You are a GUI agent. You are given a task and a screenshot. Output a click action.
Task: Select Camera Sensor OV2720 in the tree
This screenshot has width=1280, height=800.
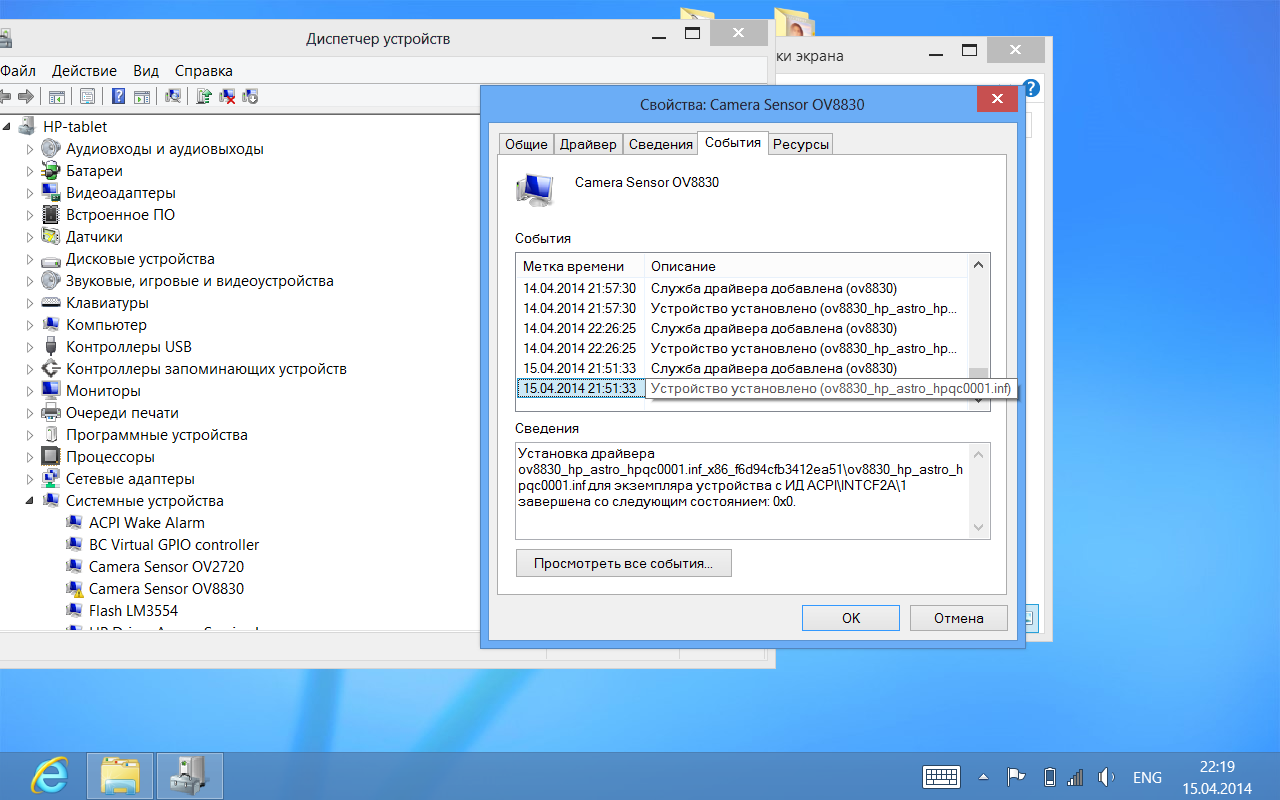(x=166, y=567)
